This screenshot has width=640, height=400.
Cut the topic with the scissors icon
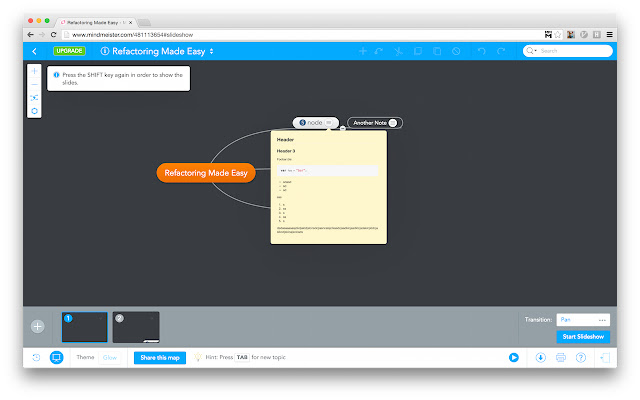click(x=398, y=51)
